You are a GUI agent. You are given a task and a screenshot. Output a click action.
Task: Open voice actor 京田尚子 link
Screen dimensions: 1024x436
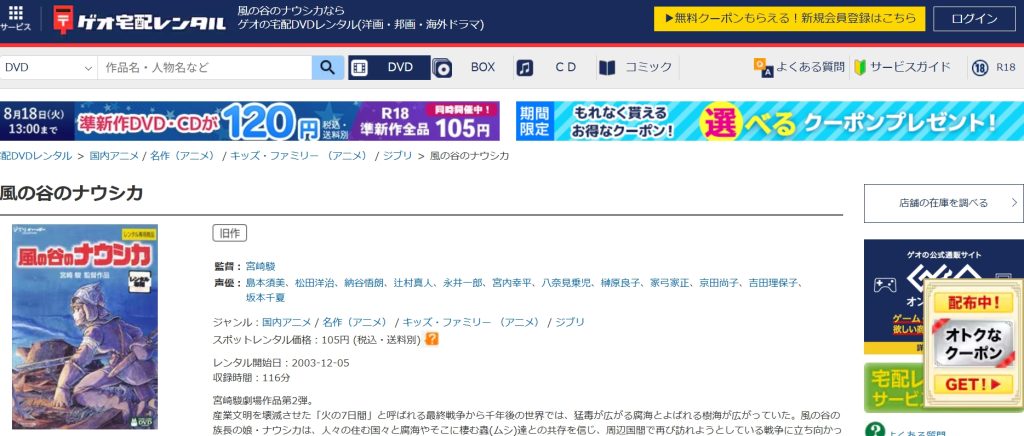[x=719, y=283]
